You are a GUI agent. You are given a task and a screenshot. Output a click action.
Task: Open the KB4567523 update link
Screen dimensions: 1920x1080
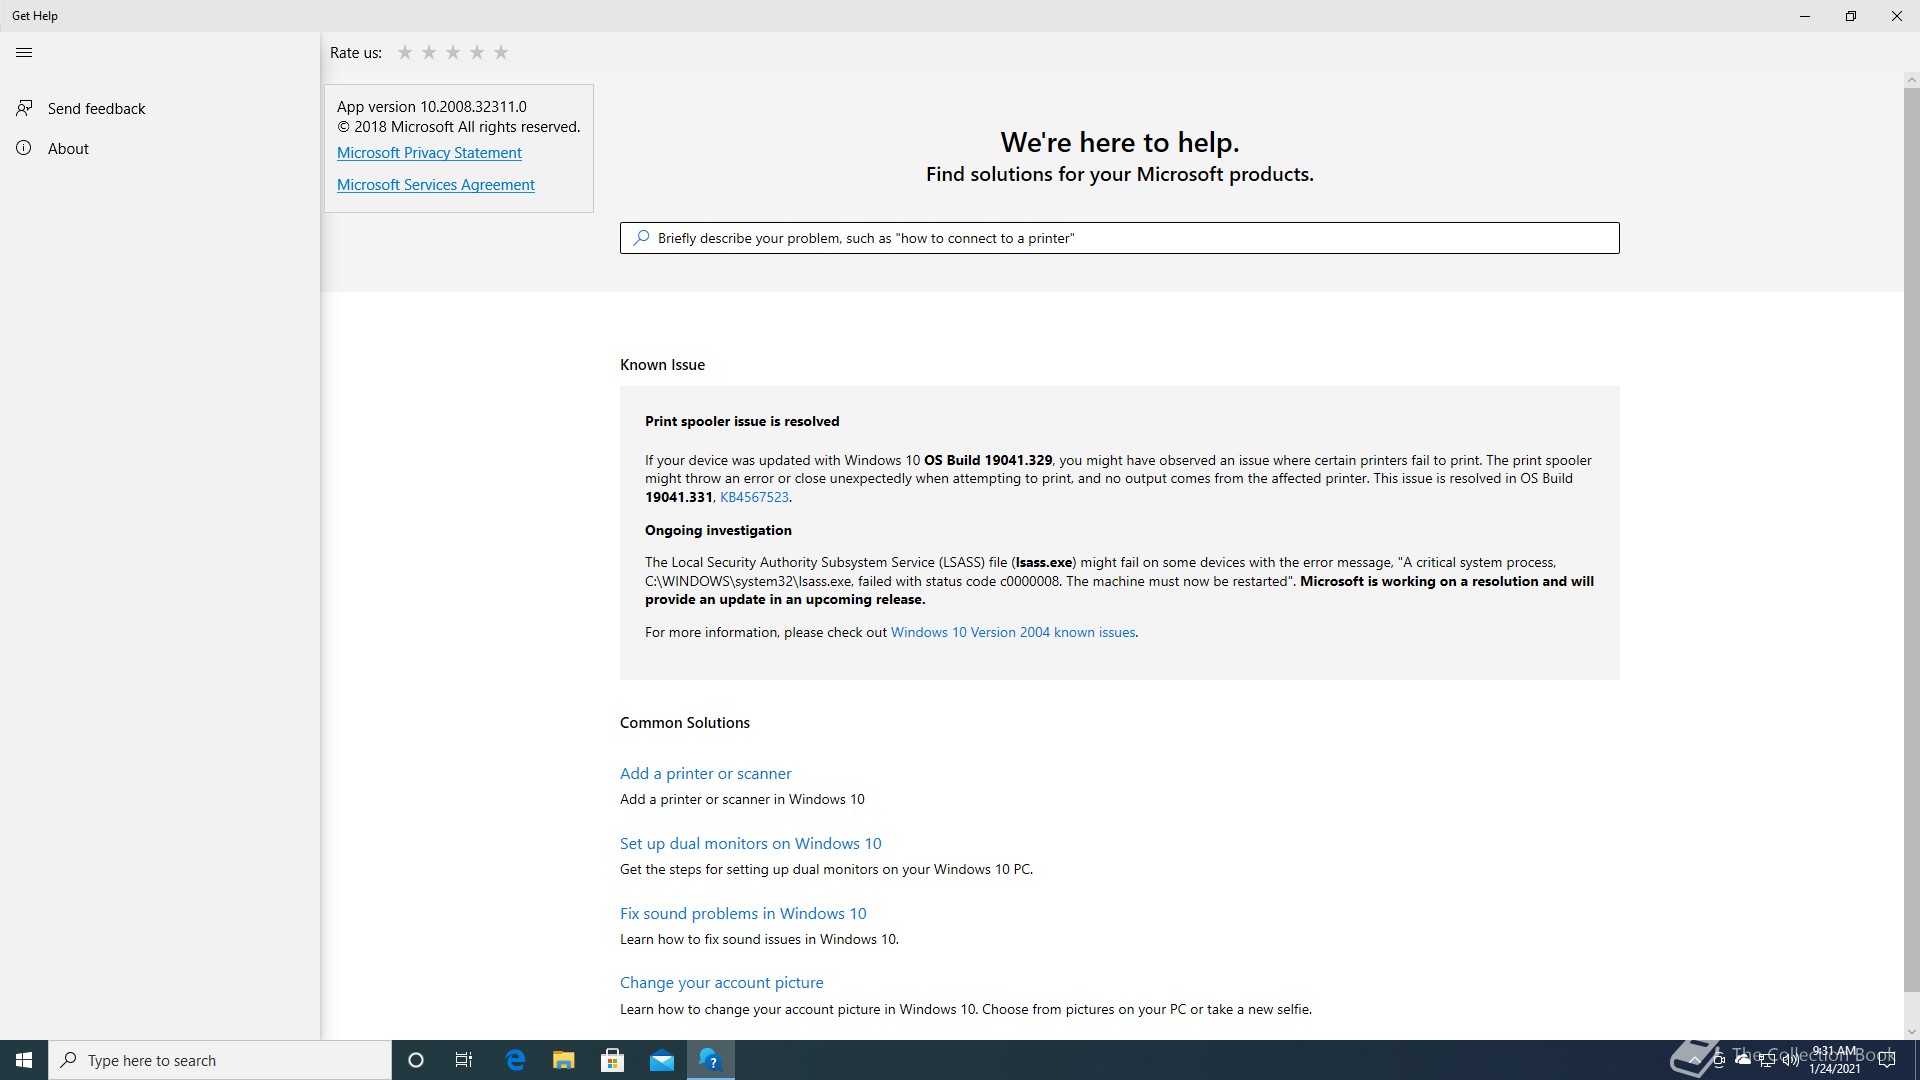coord(754,497)
